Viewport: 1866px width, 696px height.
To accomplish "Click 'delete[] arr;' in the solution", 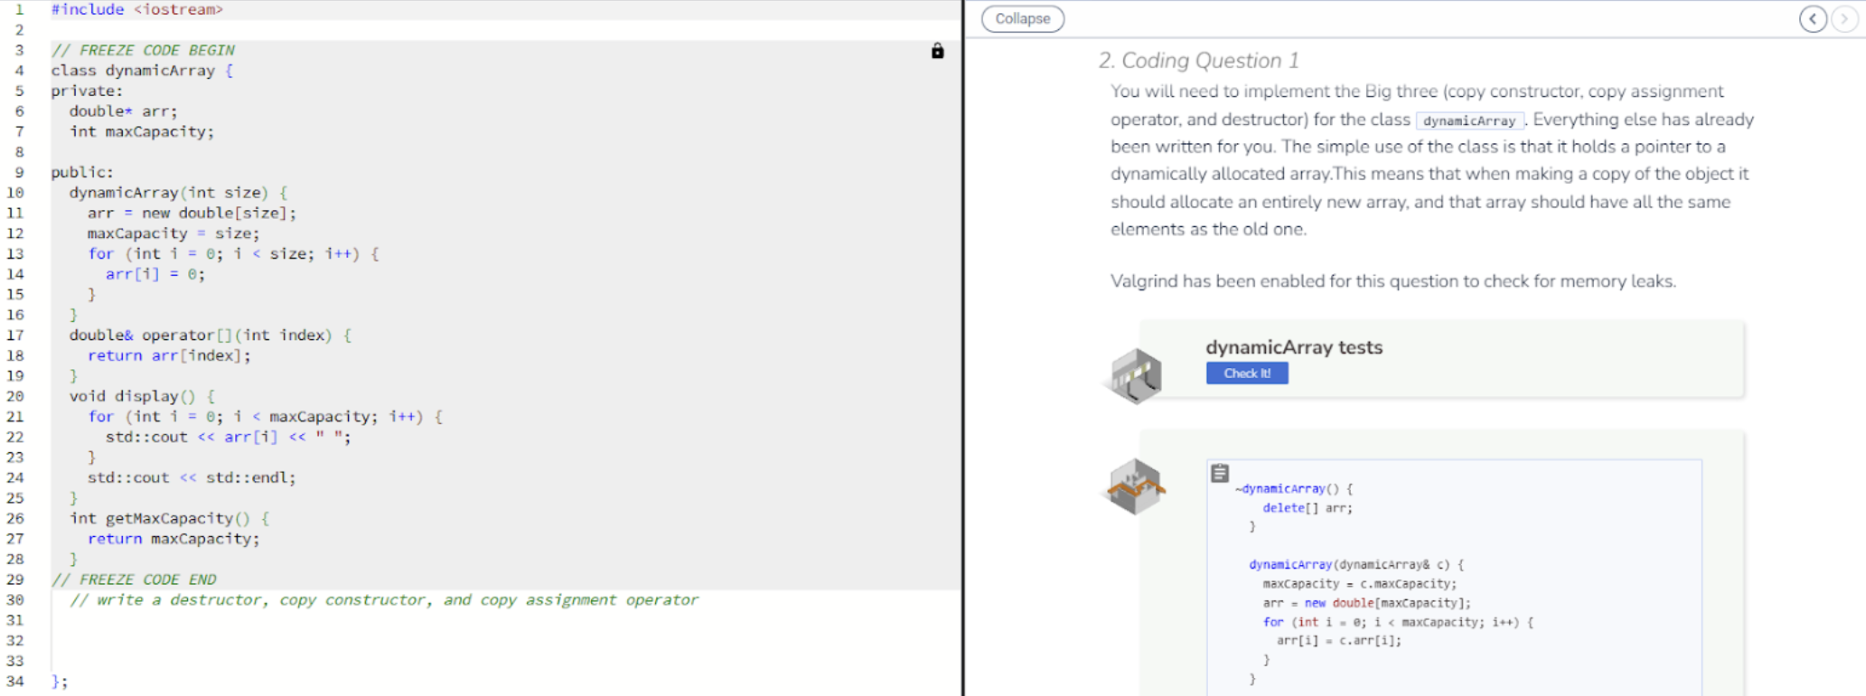I will point(1307,508).
